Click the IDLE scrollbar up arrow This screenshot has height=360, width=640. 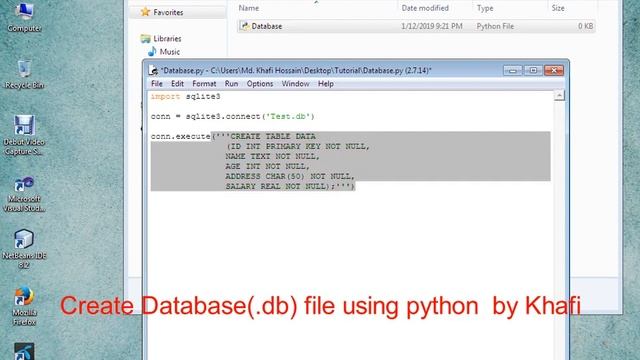[559, 96]
